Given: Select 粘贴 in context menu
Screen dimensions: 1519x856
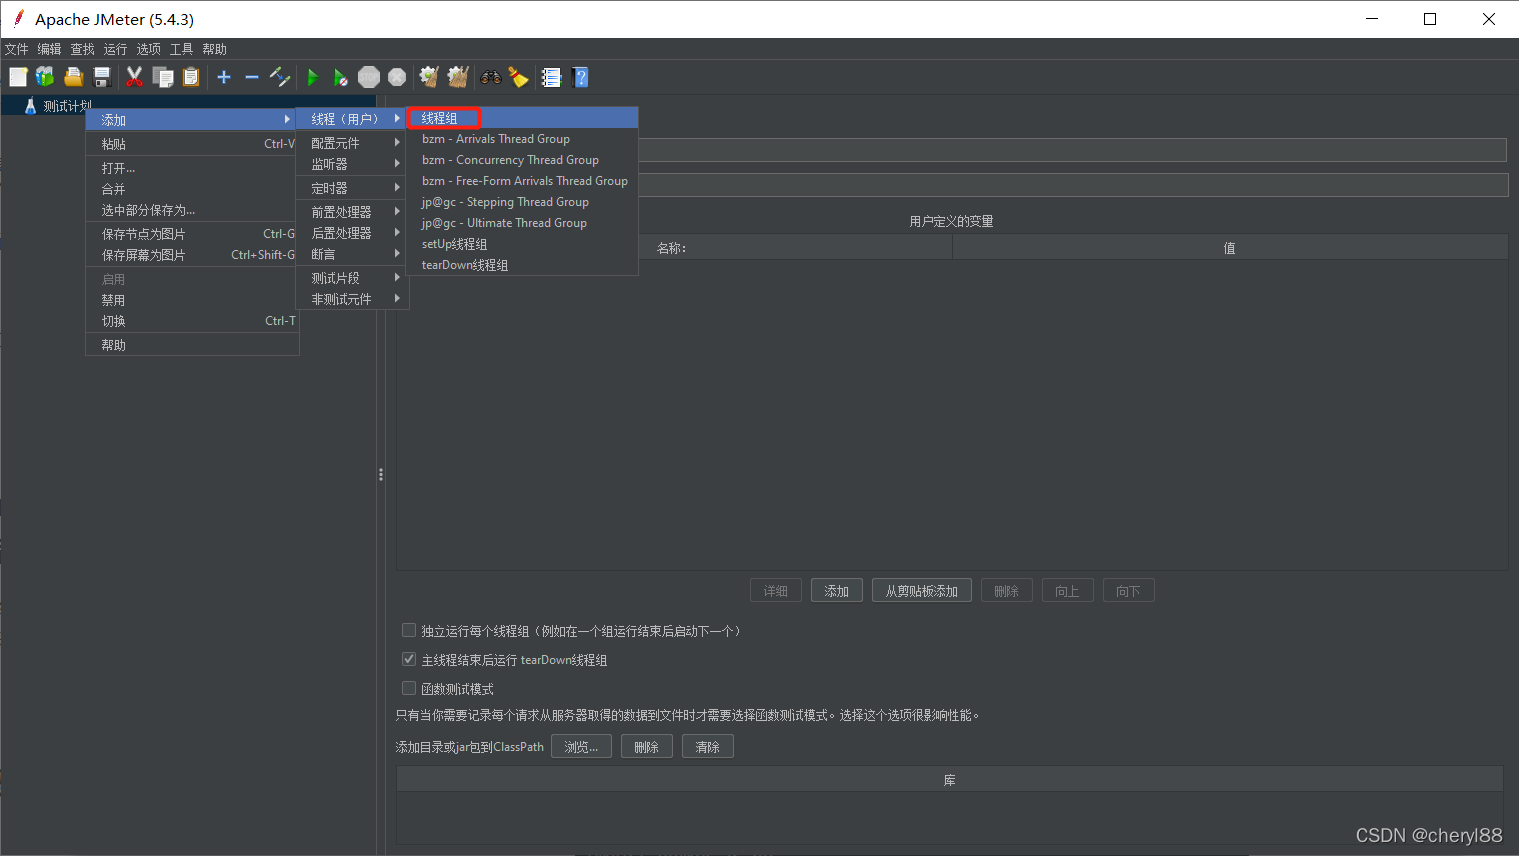Looking at the screenshot, I should pos(192,144).
